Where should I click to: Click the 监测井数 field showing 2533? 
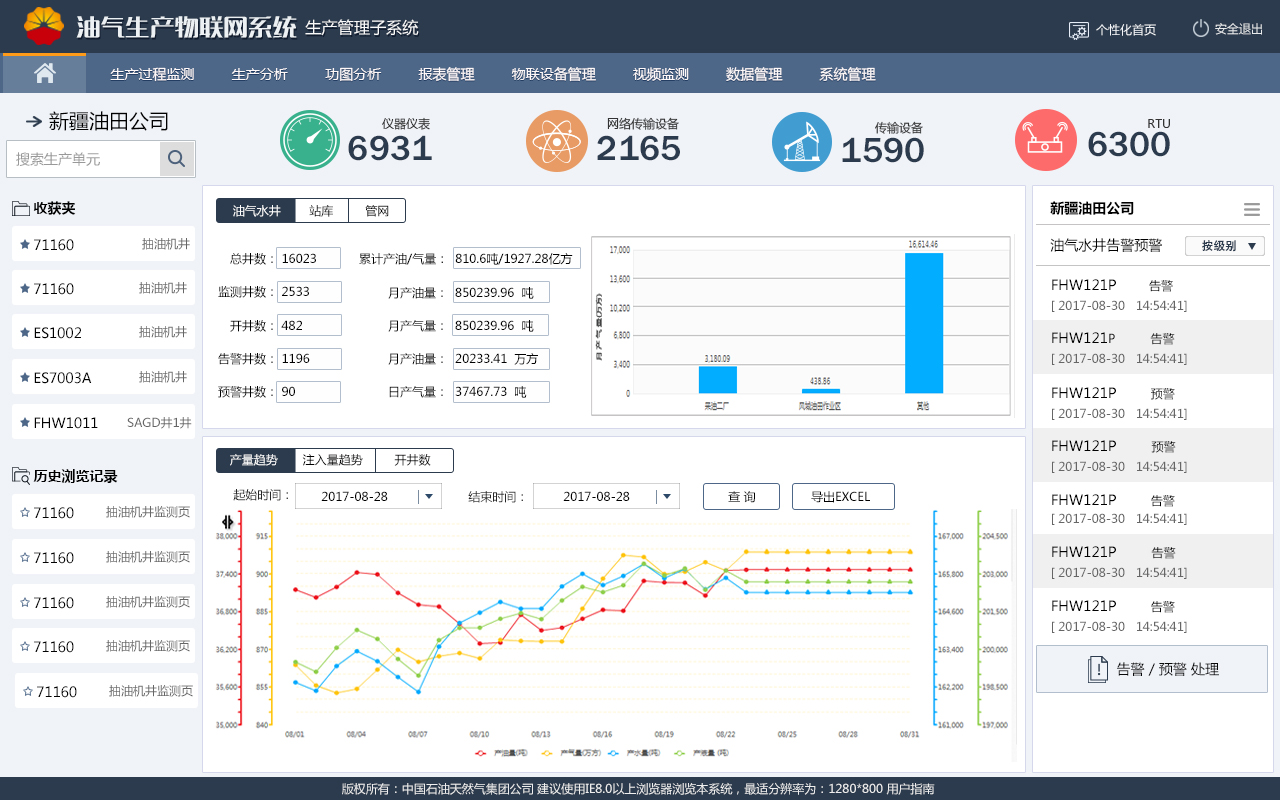[x=309, y=292]
